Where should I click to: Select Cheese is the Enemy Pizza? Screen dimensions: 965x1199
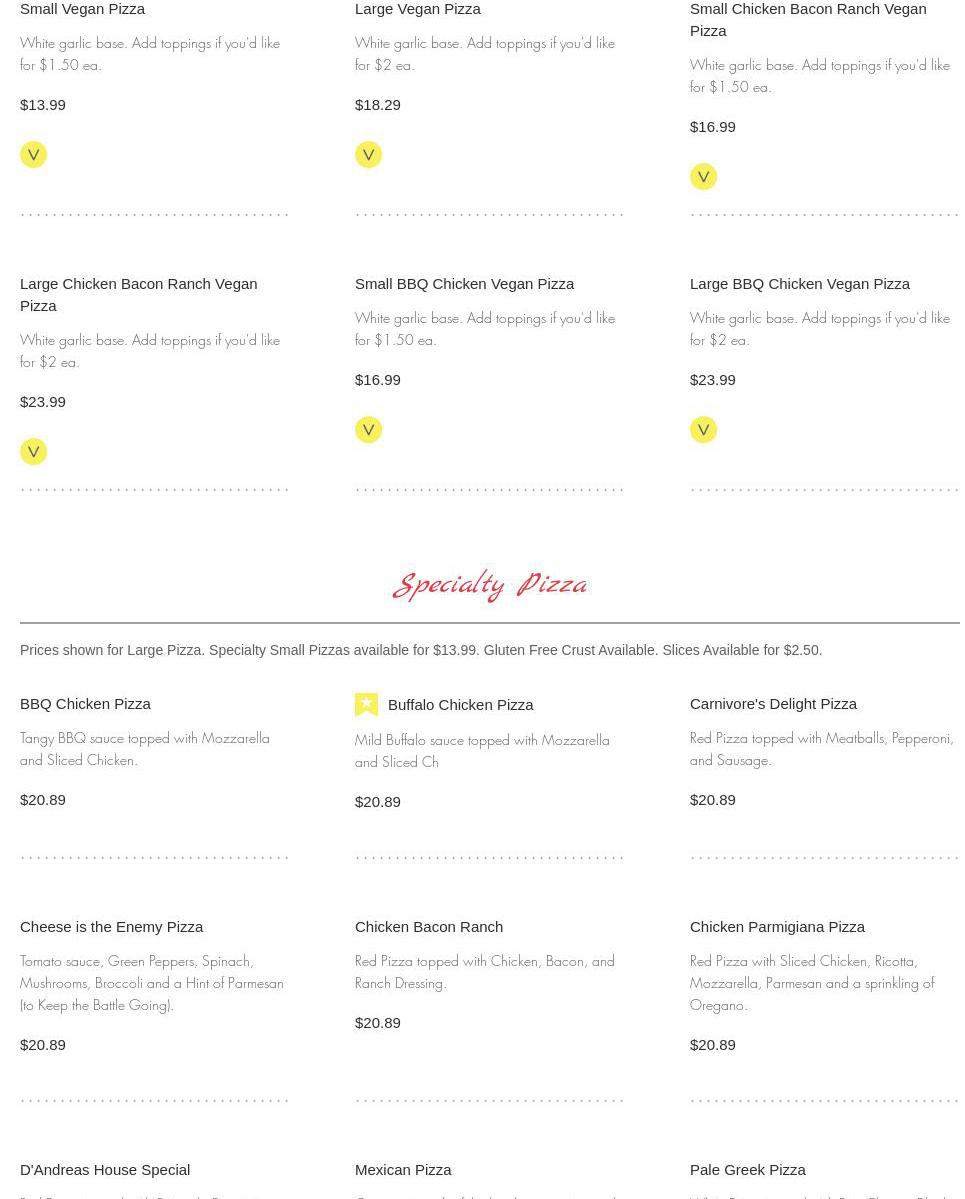(x=111, y=926)
